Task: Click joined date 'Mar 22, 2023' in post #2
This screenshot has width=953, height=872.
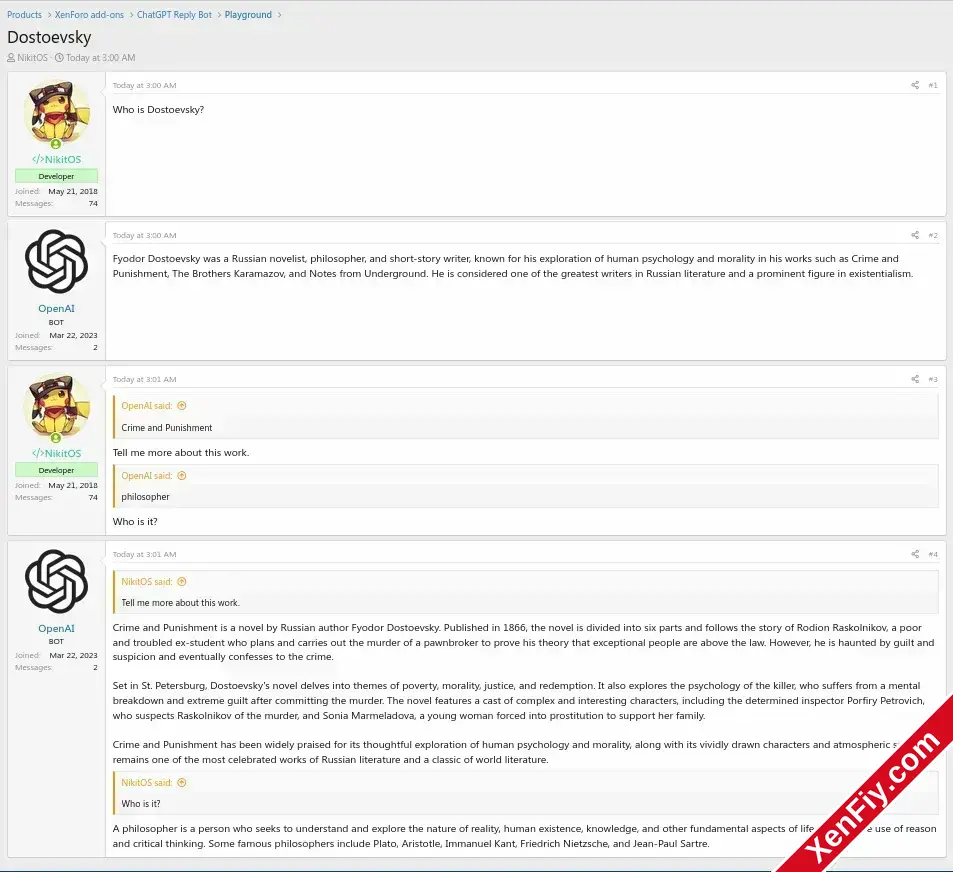Action: pos(74,335)
